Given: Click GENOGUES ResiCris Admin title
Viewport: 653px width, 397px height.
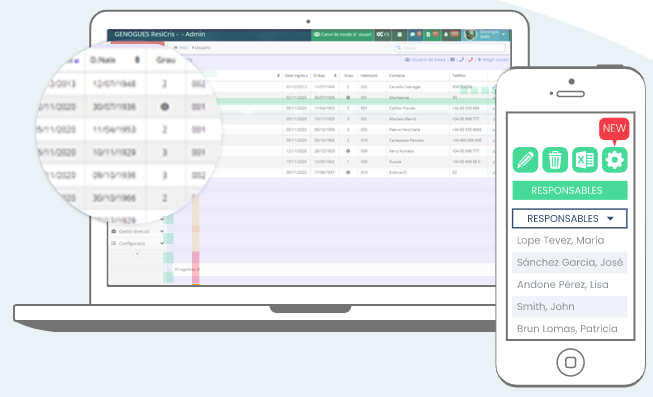Looking at the screenshot, I should click(x=160, y=35).
